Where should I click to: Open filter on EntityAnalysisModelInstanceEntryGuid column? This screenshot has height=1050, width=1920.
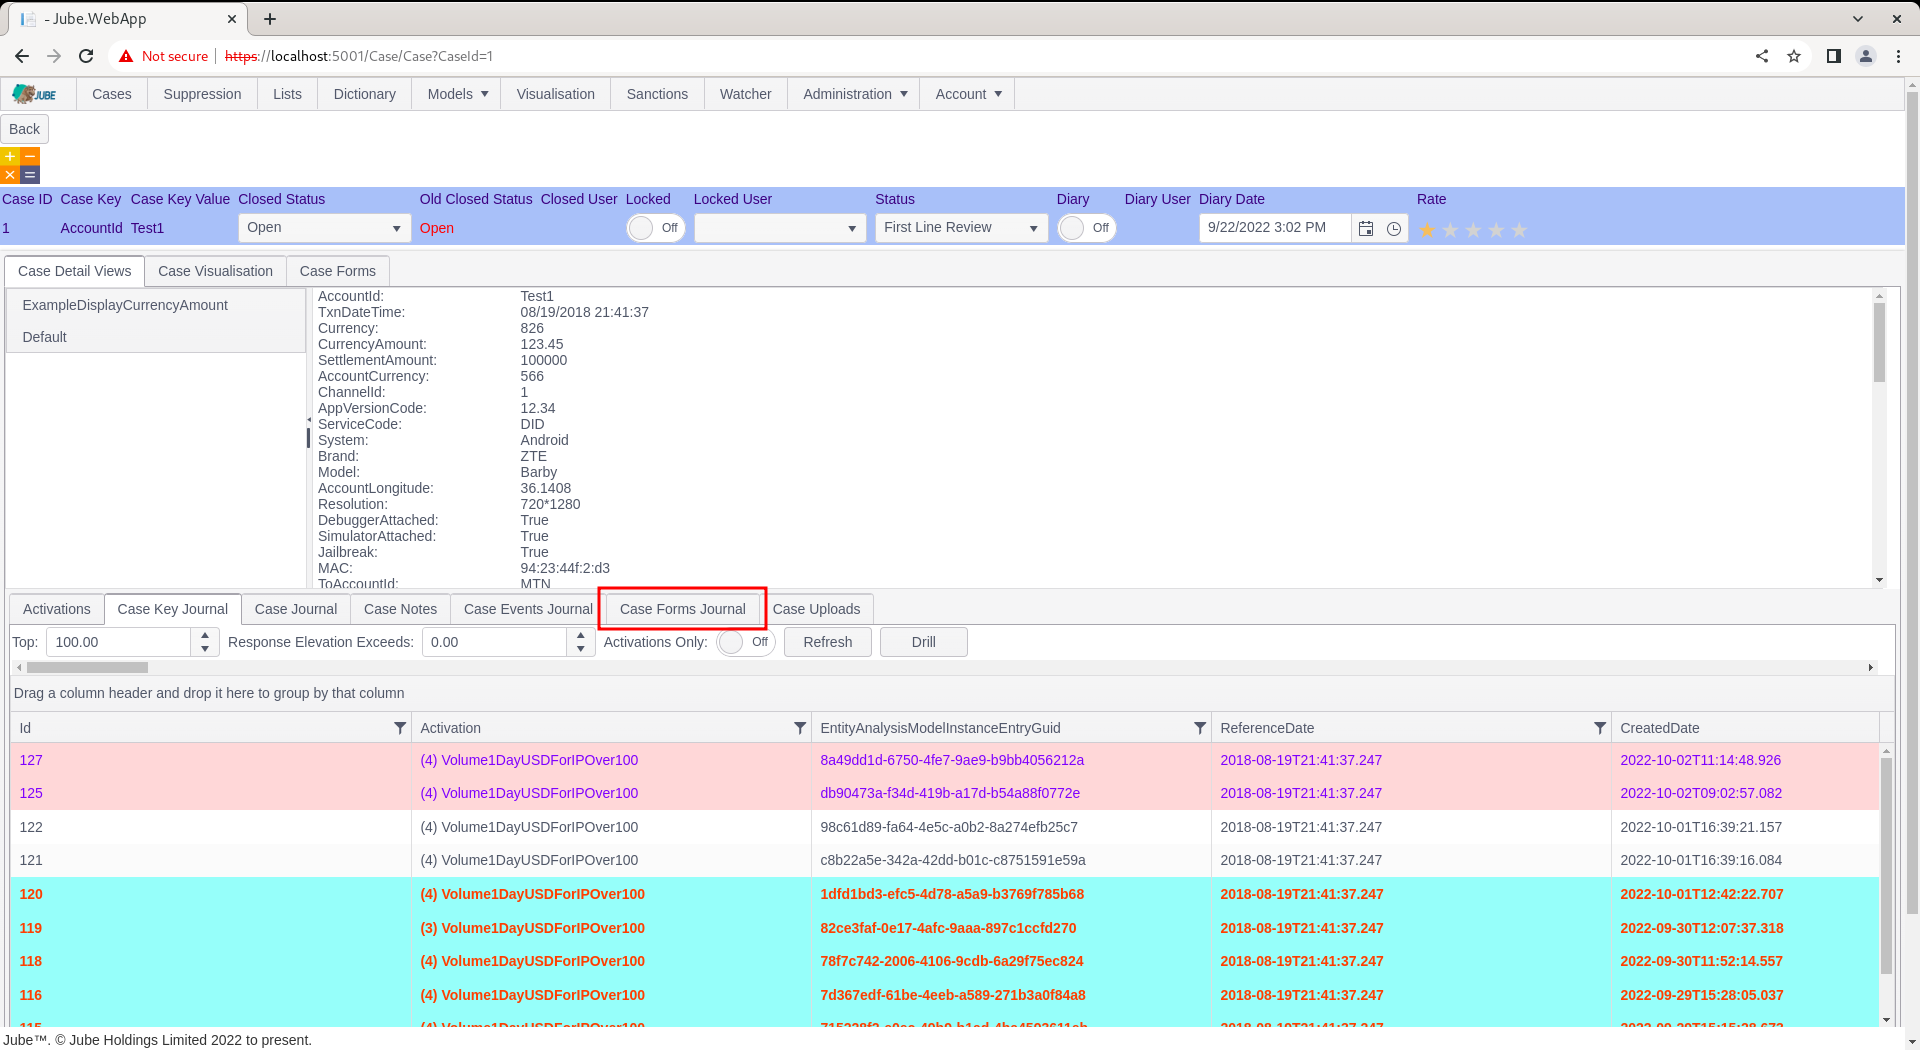[1200, 728]
